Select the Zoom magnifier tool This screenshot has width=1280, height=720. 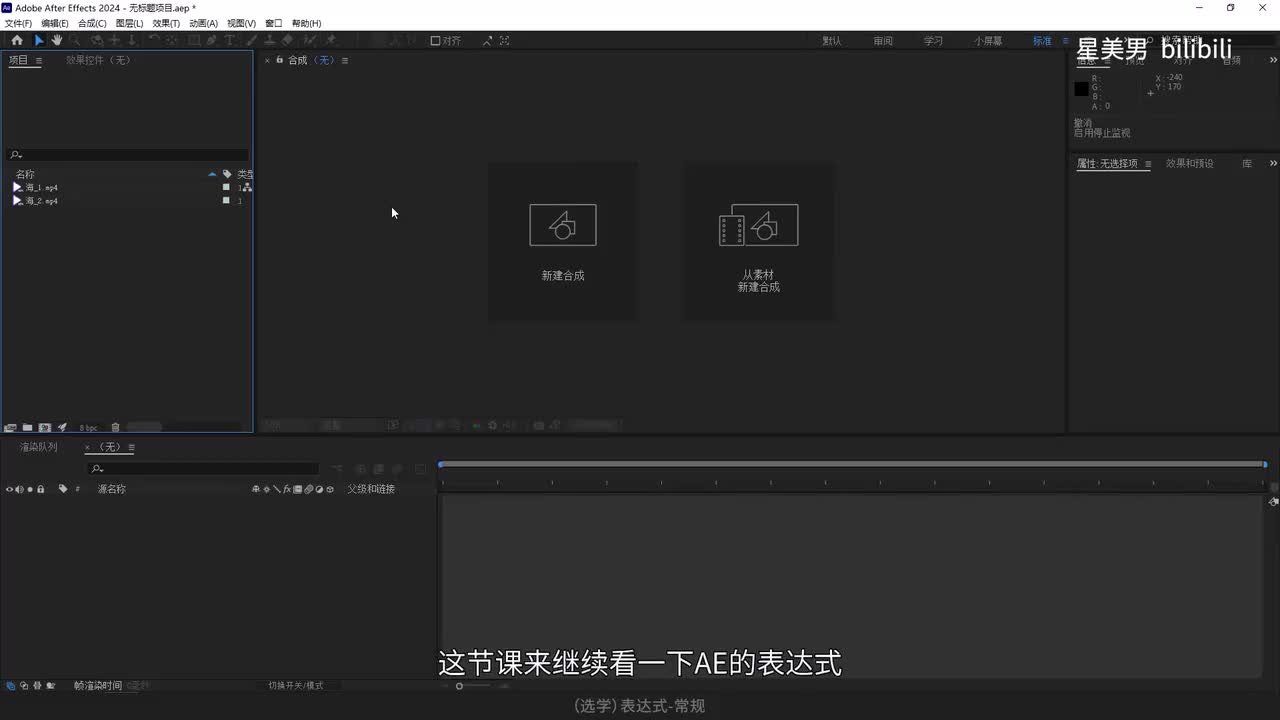point(76,40)
